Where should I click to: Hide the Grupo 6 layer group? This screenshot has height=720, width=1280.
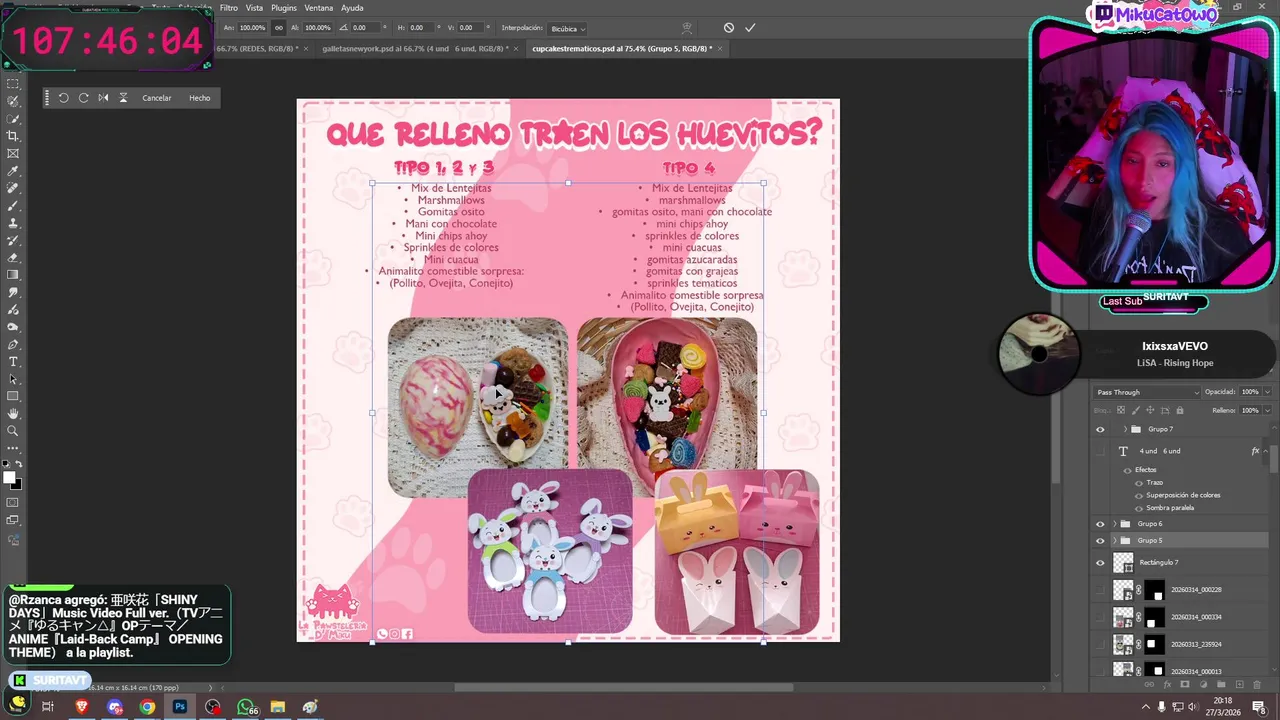pyautogui.click(x=1100, y=524)
